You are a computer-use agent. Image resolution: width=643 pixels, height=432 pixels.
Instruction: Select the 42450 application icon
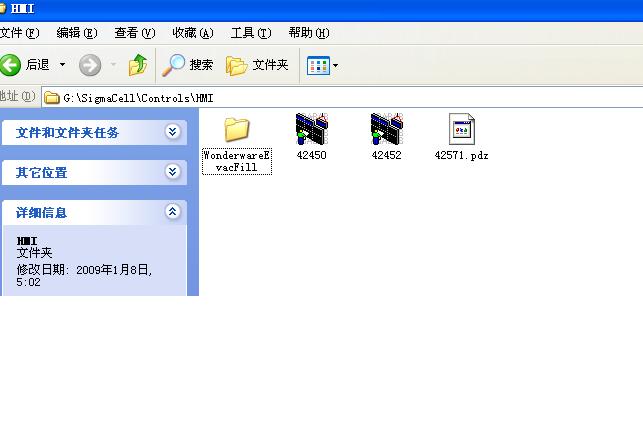pos(311,130)
